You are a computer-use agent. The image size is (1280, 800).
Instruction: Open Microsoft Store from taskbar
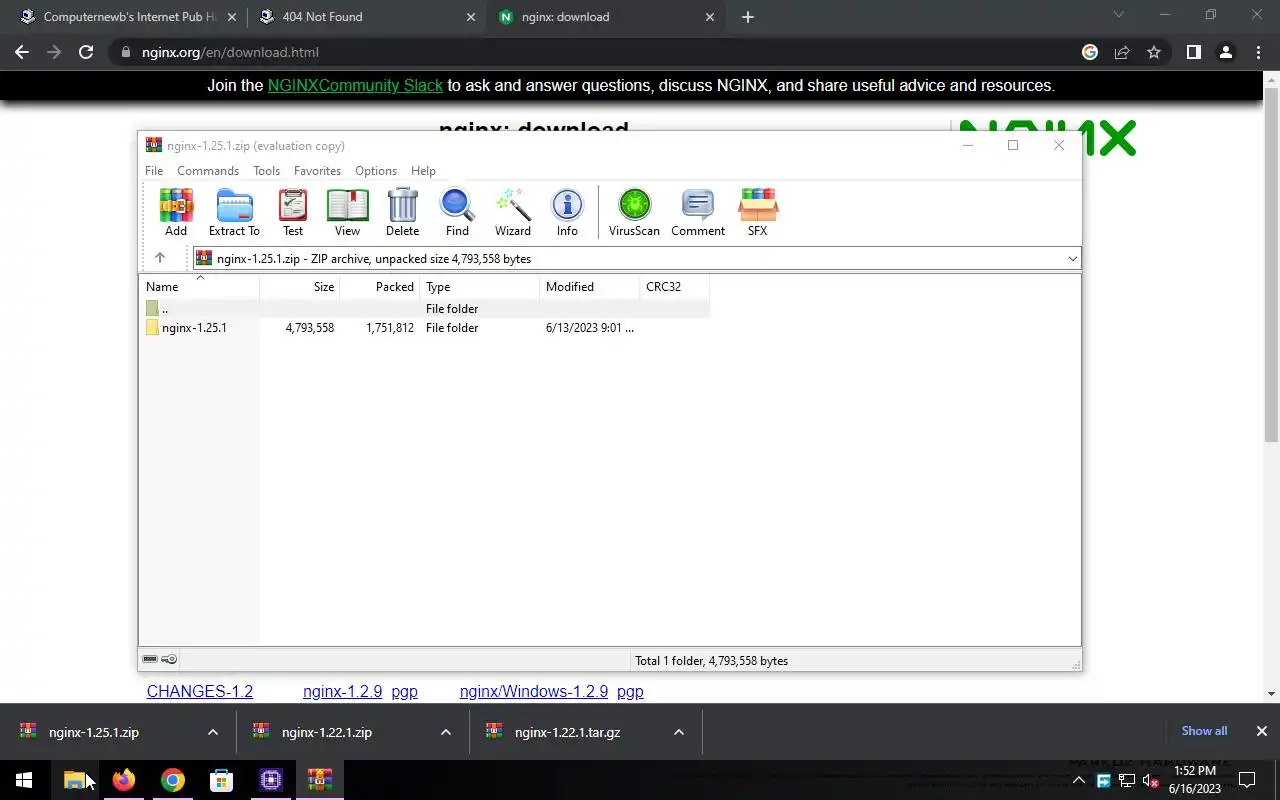click(x=221, y=780)
